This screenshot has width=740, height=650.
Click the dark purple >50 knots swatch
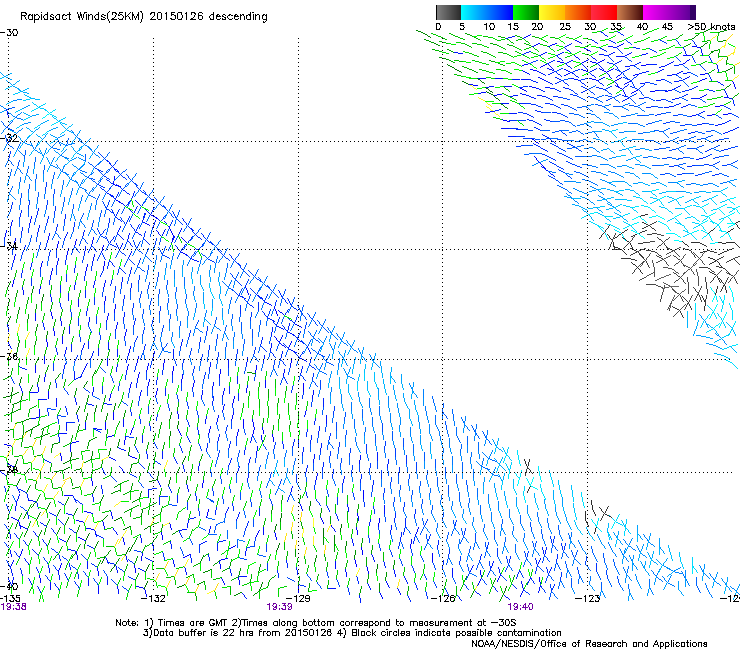(x=692, y=12)
